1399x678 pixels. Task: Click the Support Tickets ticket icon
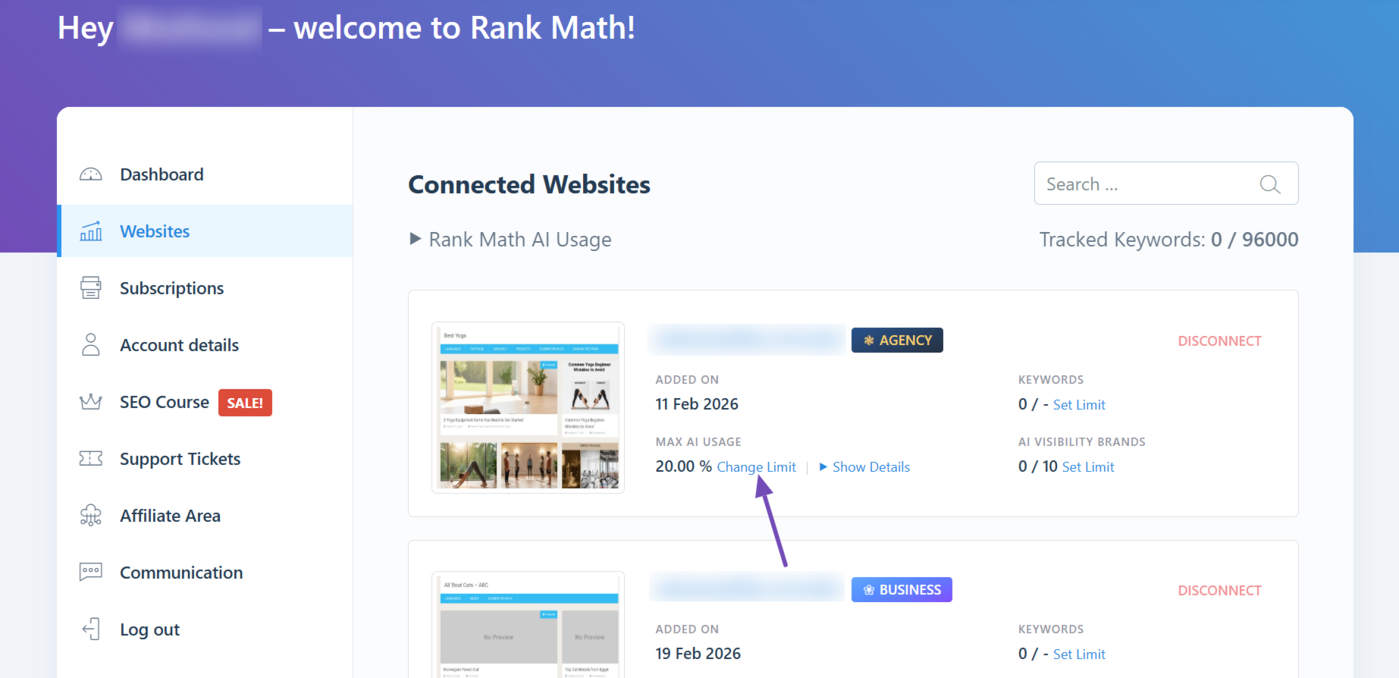(x=91, y=459)
